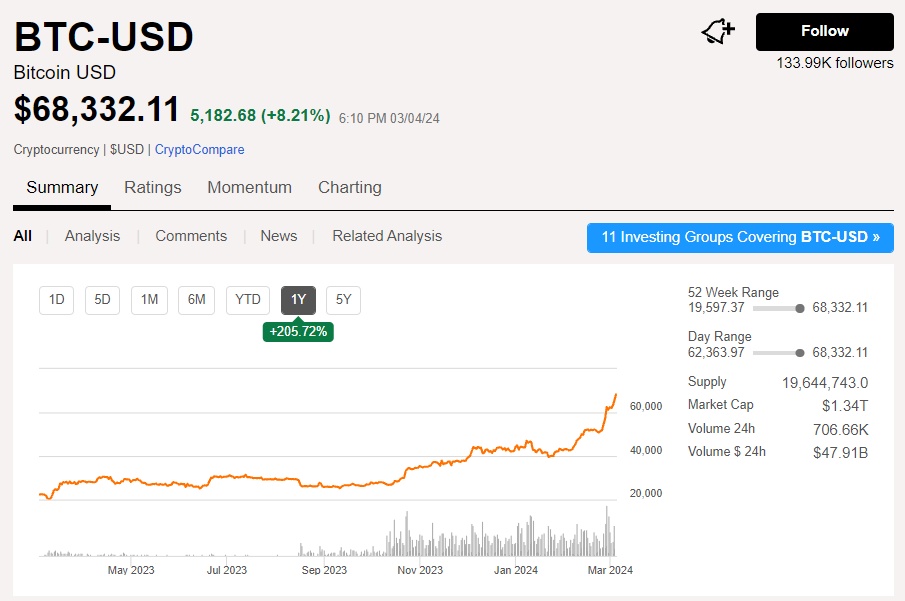
Task: View BTC-USD News
Action: (278, 236)
